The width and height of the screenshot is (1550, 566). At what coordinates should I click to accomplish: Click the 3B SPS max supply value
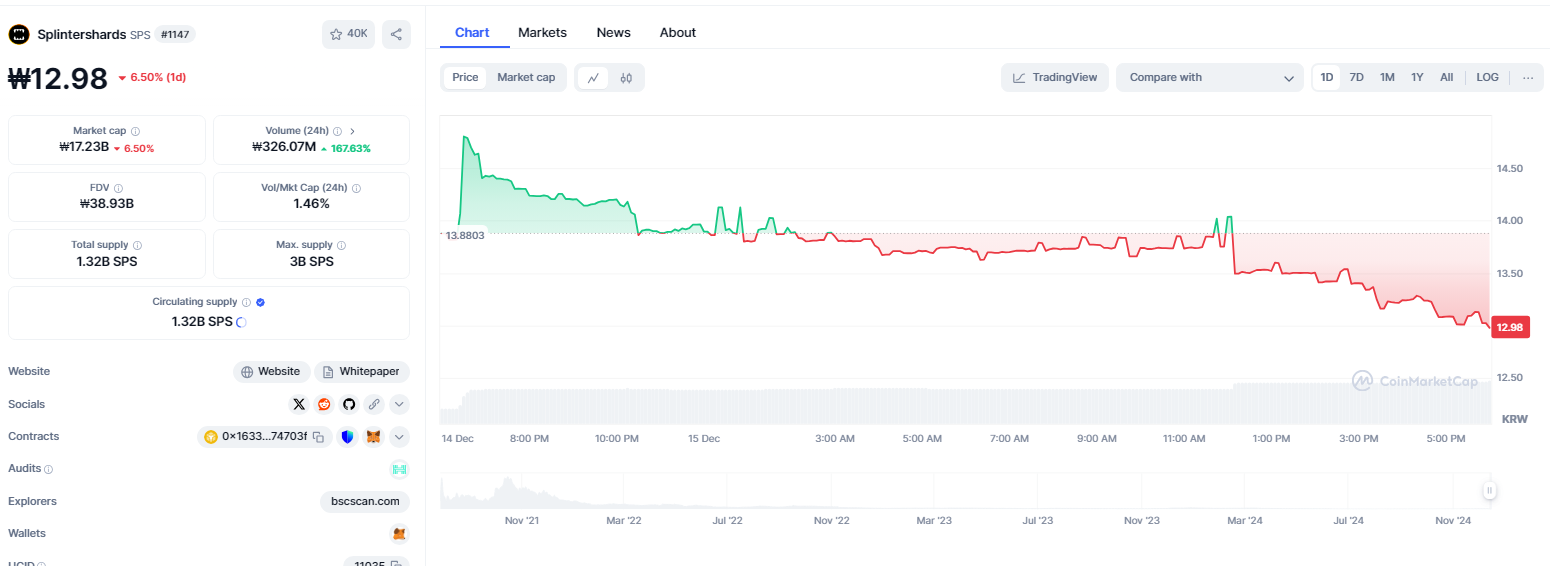click(311, 261)
